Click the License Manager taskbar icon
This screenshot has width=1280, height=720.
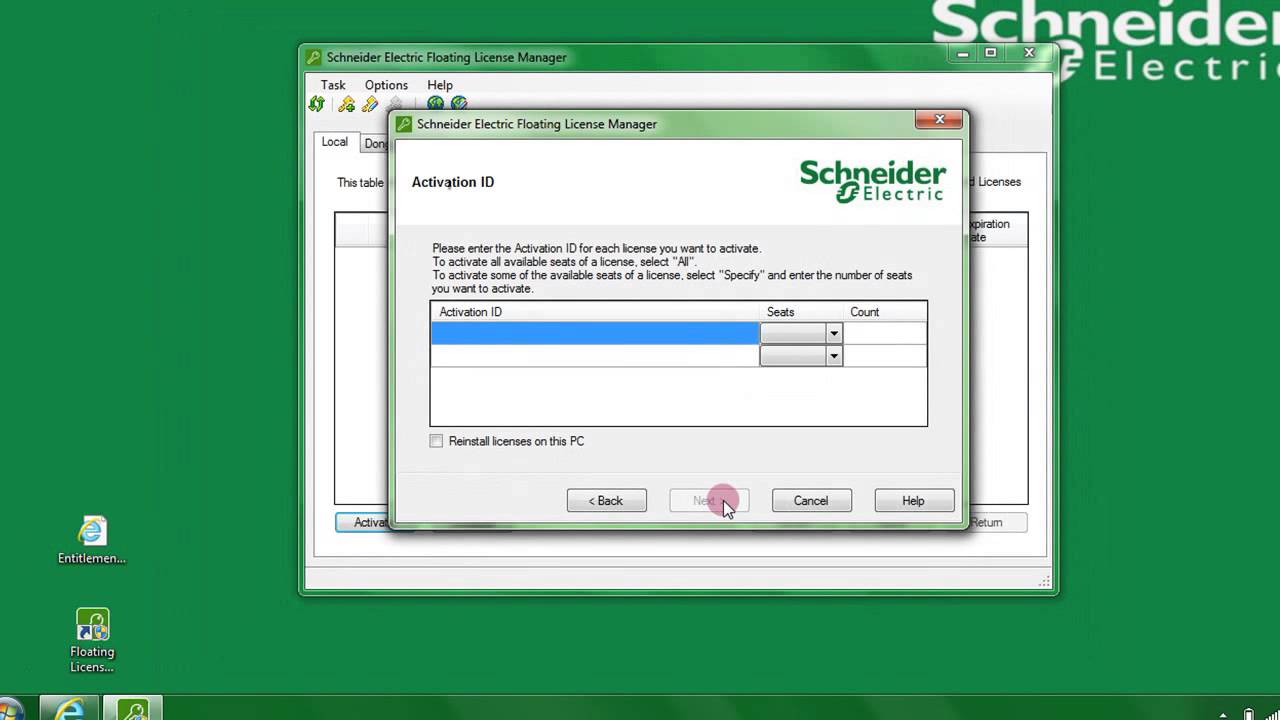(133, 709)
